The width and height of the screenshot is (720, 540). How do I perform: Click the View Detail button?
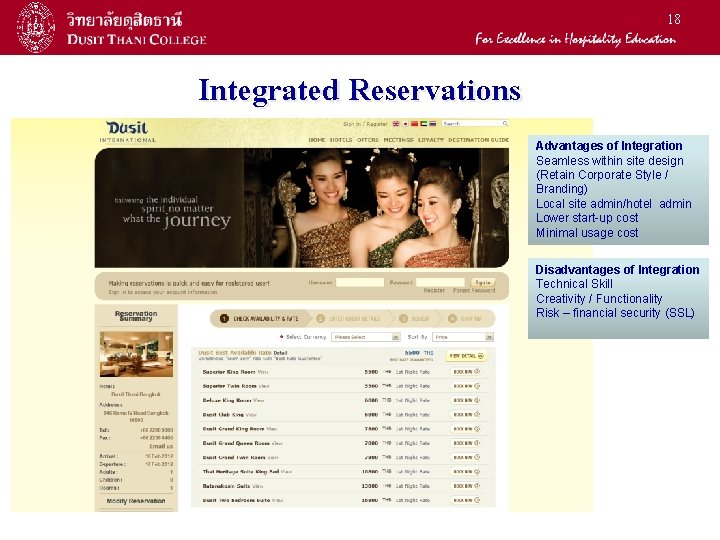pos(466,356)
